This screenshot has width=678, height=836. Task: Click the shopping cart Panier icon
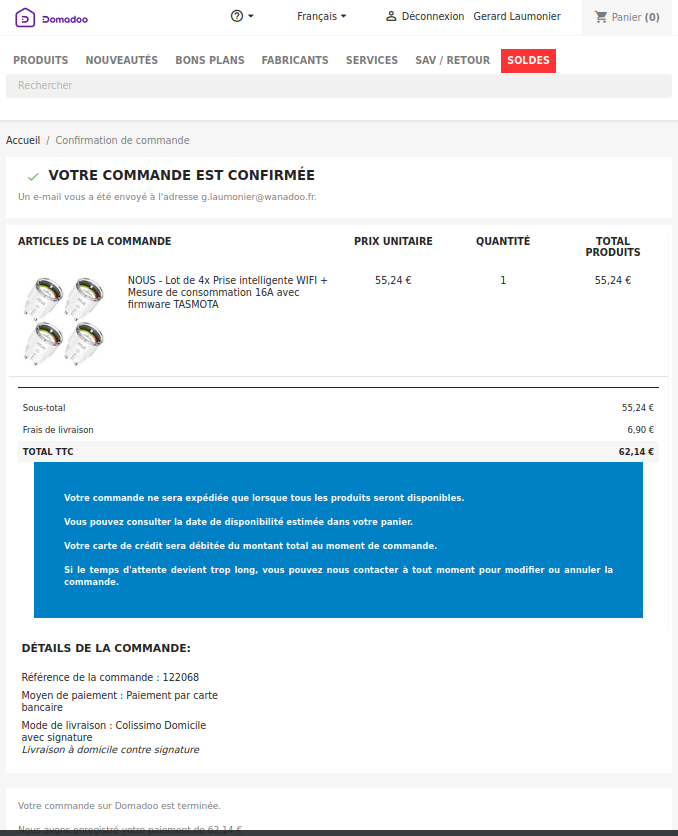tap(601, 17)
